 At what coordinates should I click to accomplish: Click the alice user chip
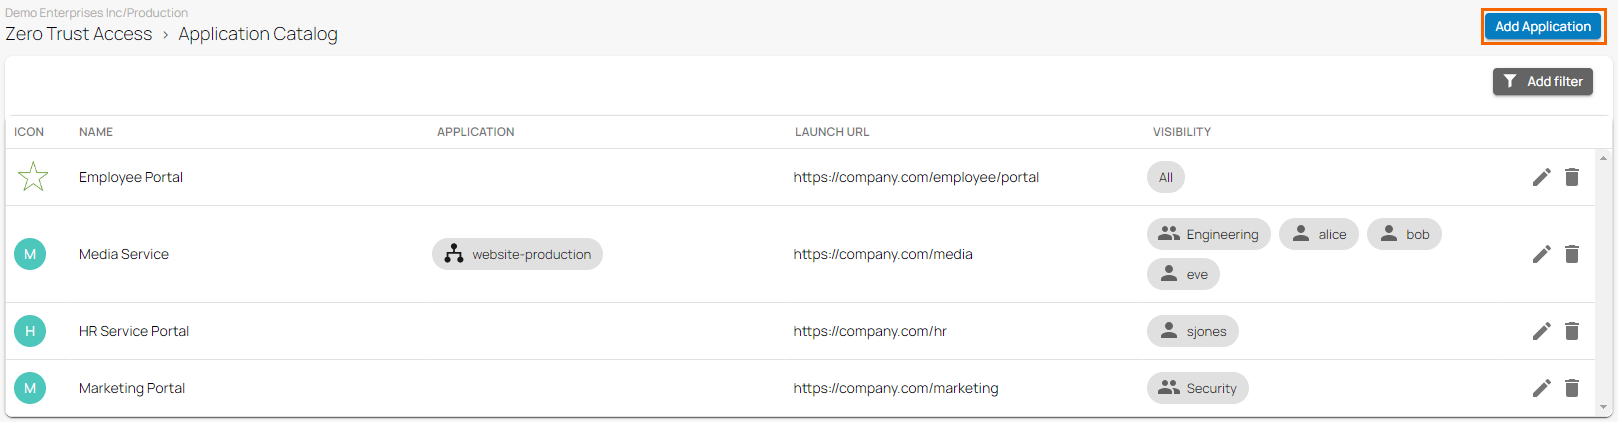1319,234
